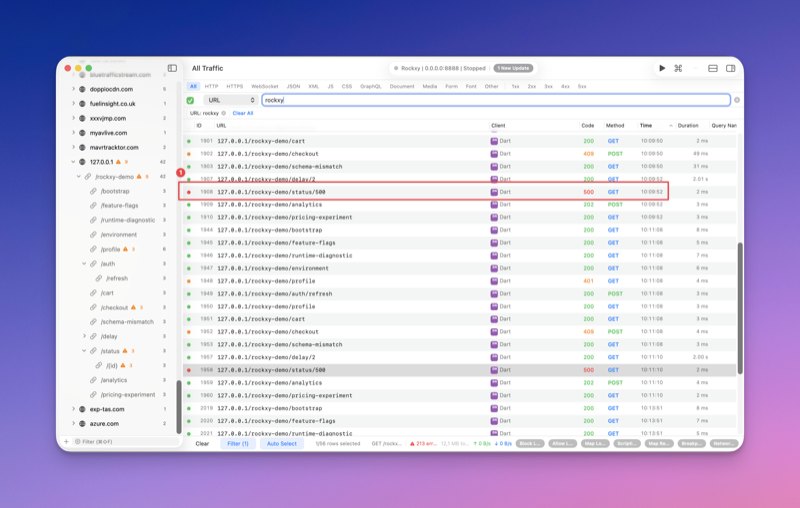Select row 1952 checkout POST request
This screenshot has height=508, width=800.
pos(460,332)
